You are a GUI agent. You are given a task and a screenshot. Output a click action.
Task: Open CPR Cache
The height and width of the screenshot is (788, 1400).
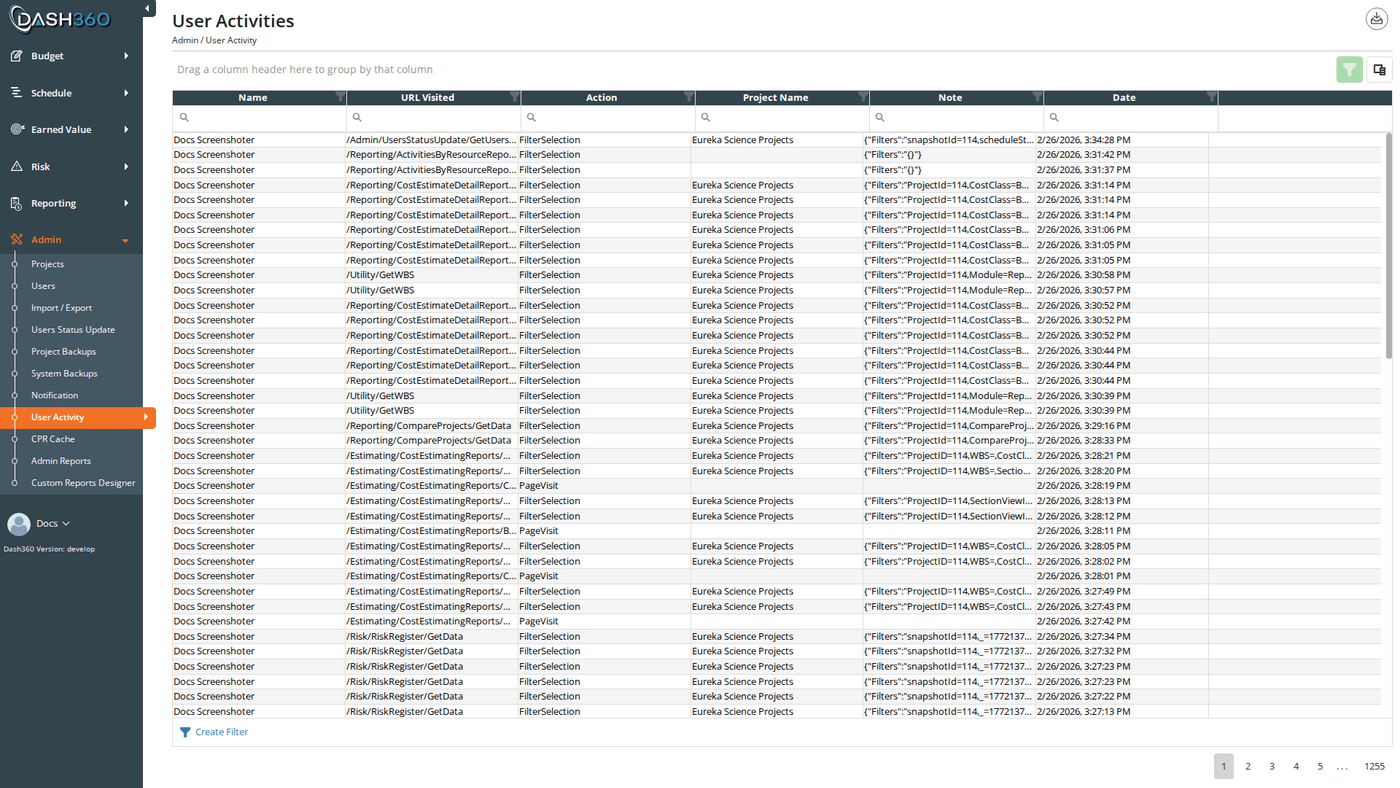[53, 439]
